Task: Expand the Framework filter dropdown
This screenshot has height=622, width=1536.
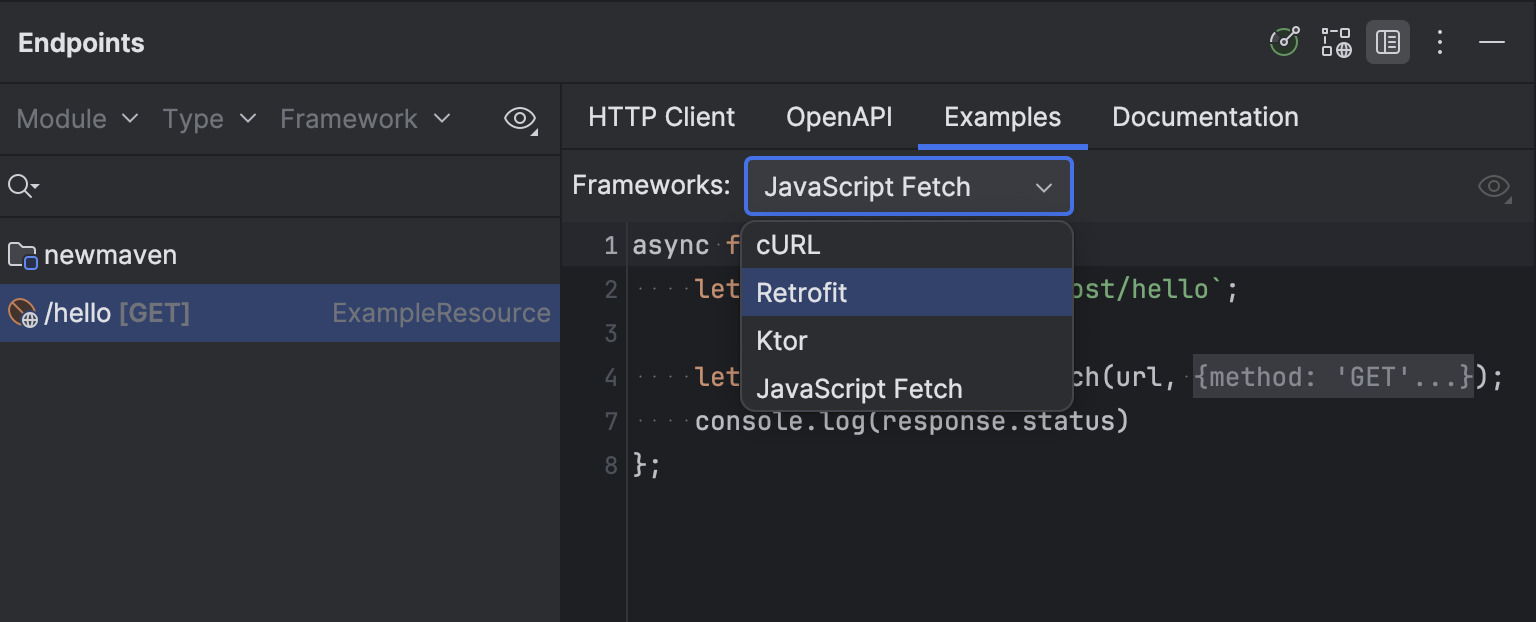Action: [364, 118]
